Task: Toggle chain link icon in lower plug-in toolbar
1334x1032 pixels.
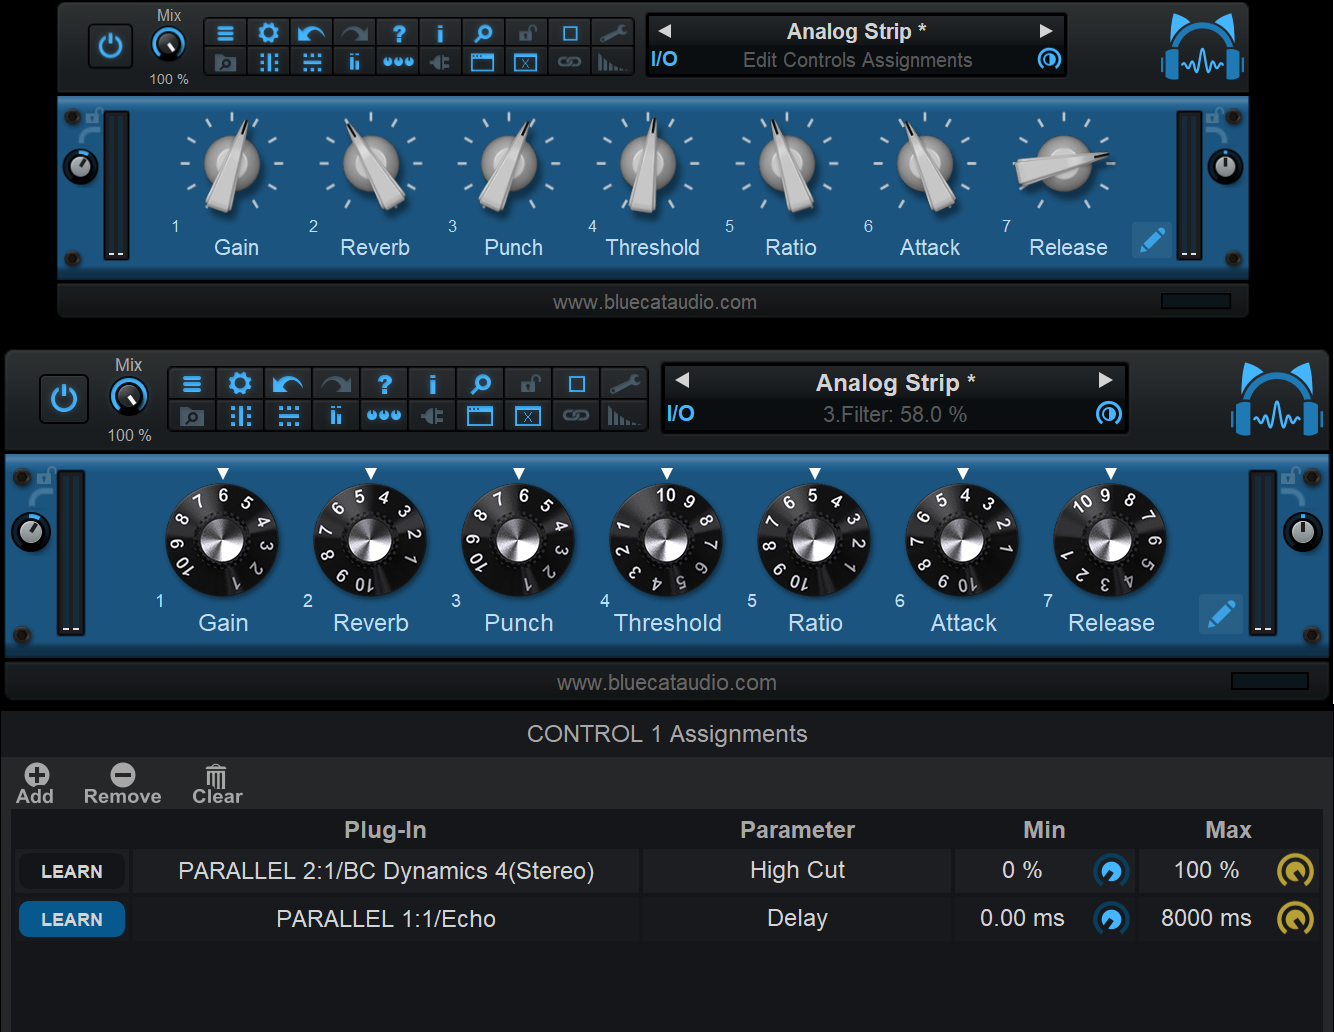Action: coord(576,416)
